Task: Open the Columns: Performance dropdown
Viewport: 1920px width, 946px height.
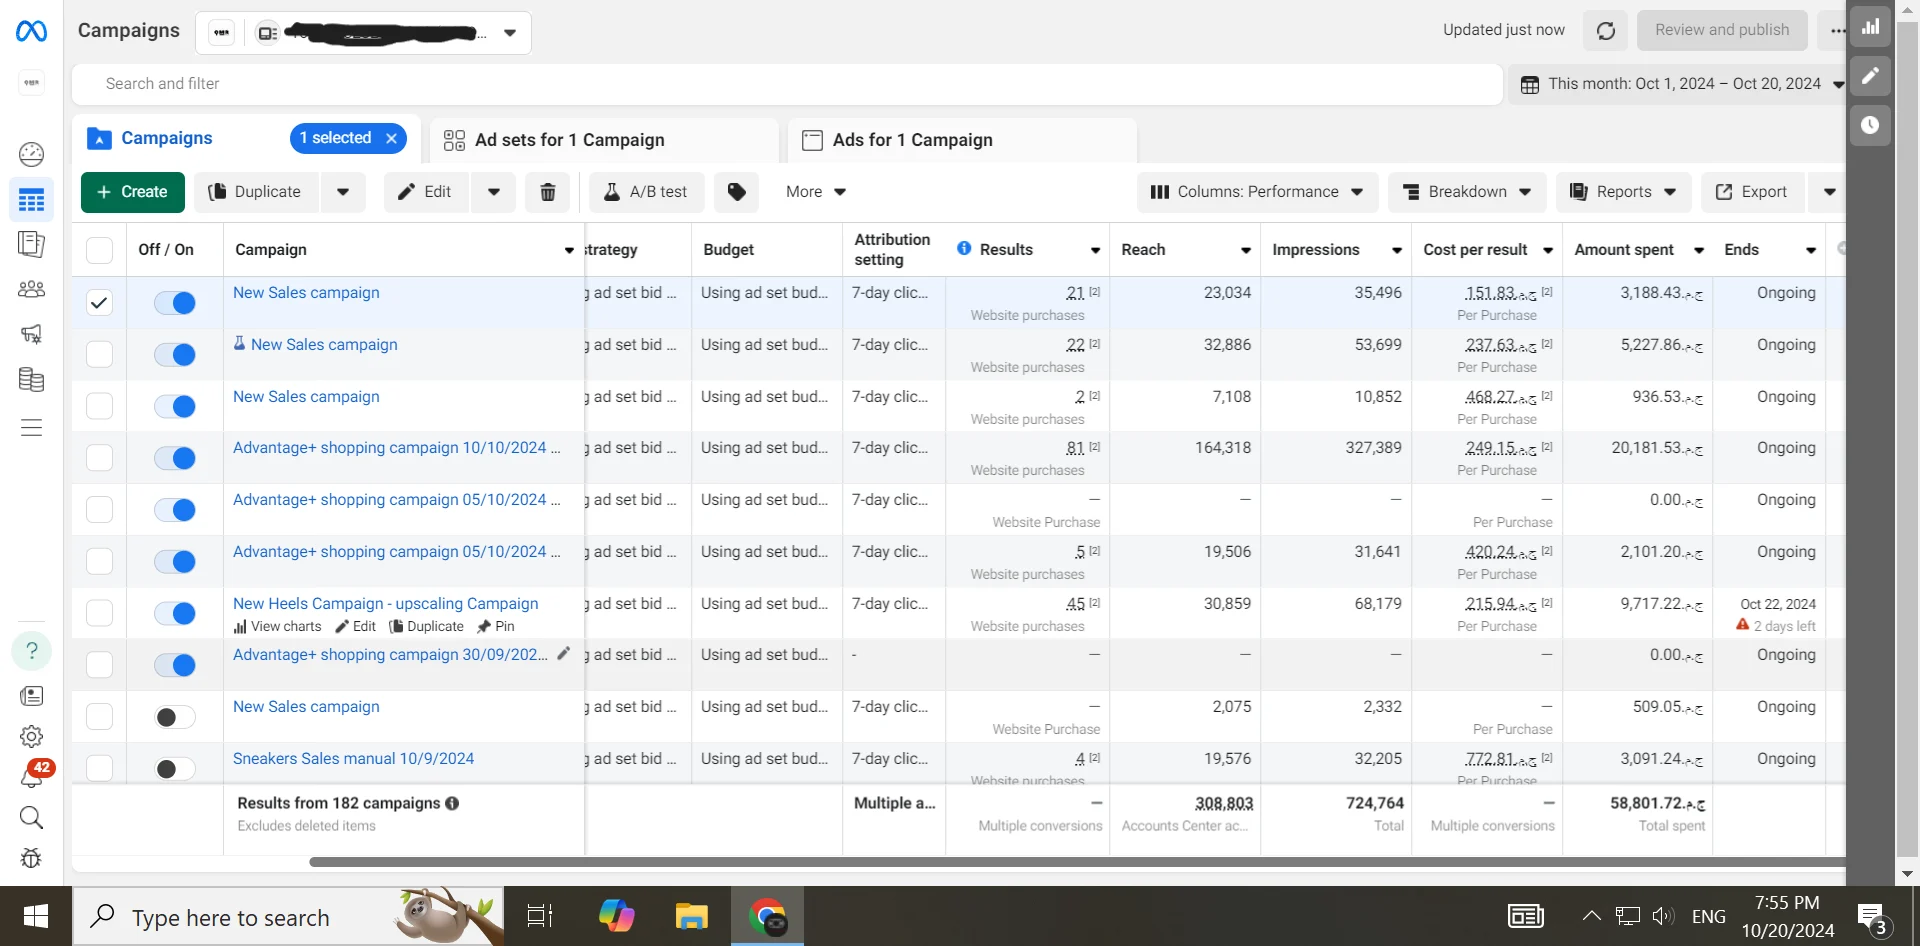Action: point(1257,192)
